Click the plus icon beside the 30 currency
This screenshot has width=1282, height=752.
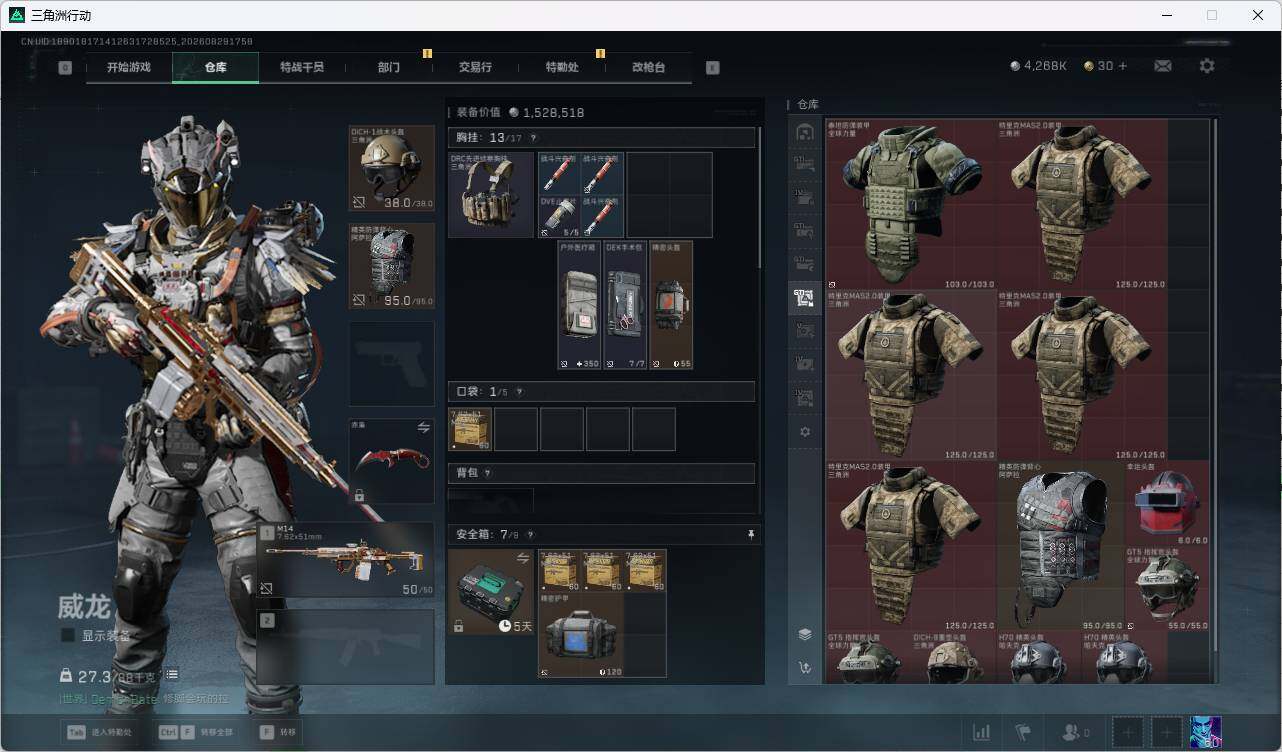coord(1122,66)
